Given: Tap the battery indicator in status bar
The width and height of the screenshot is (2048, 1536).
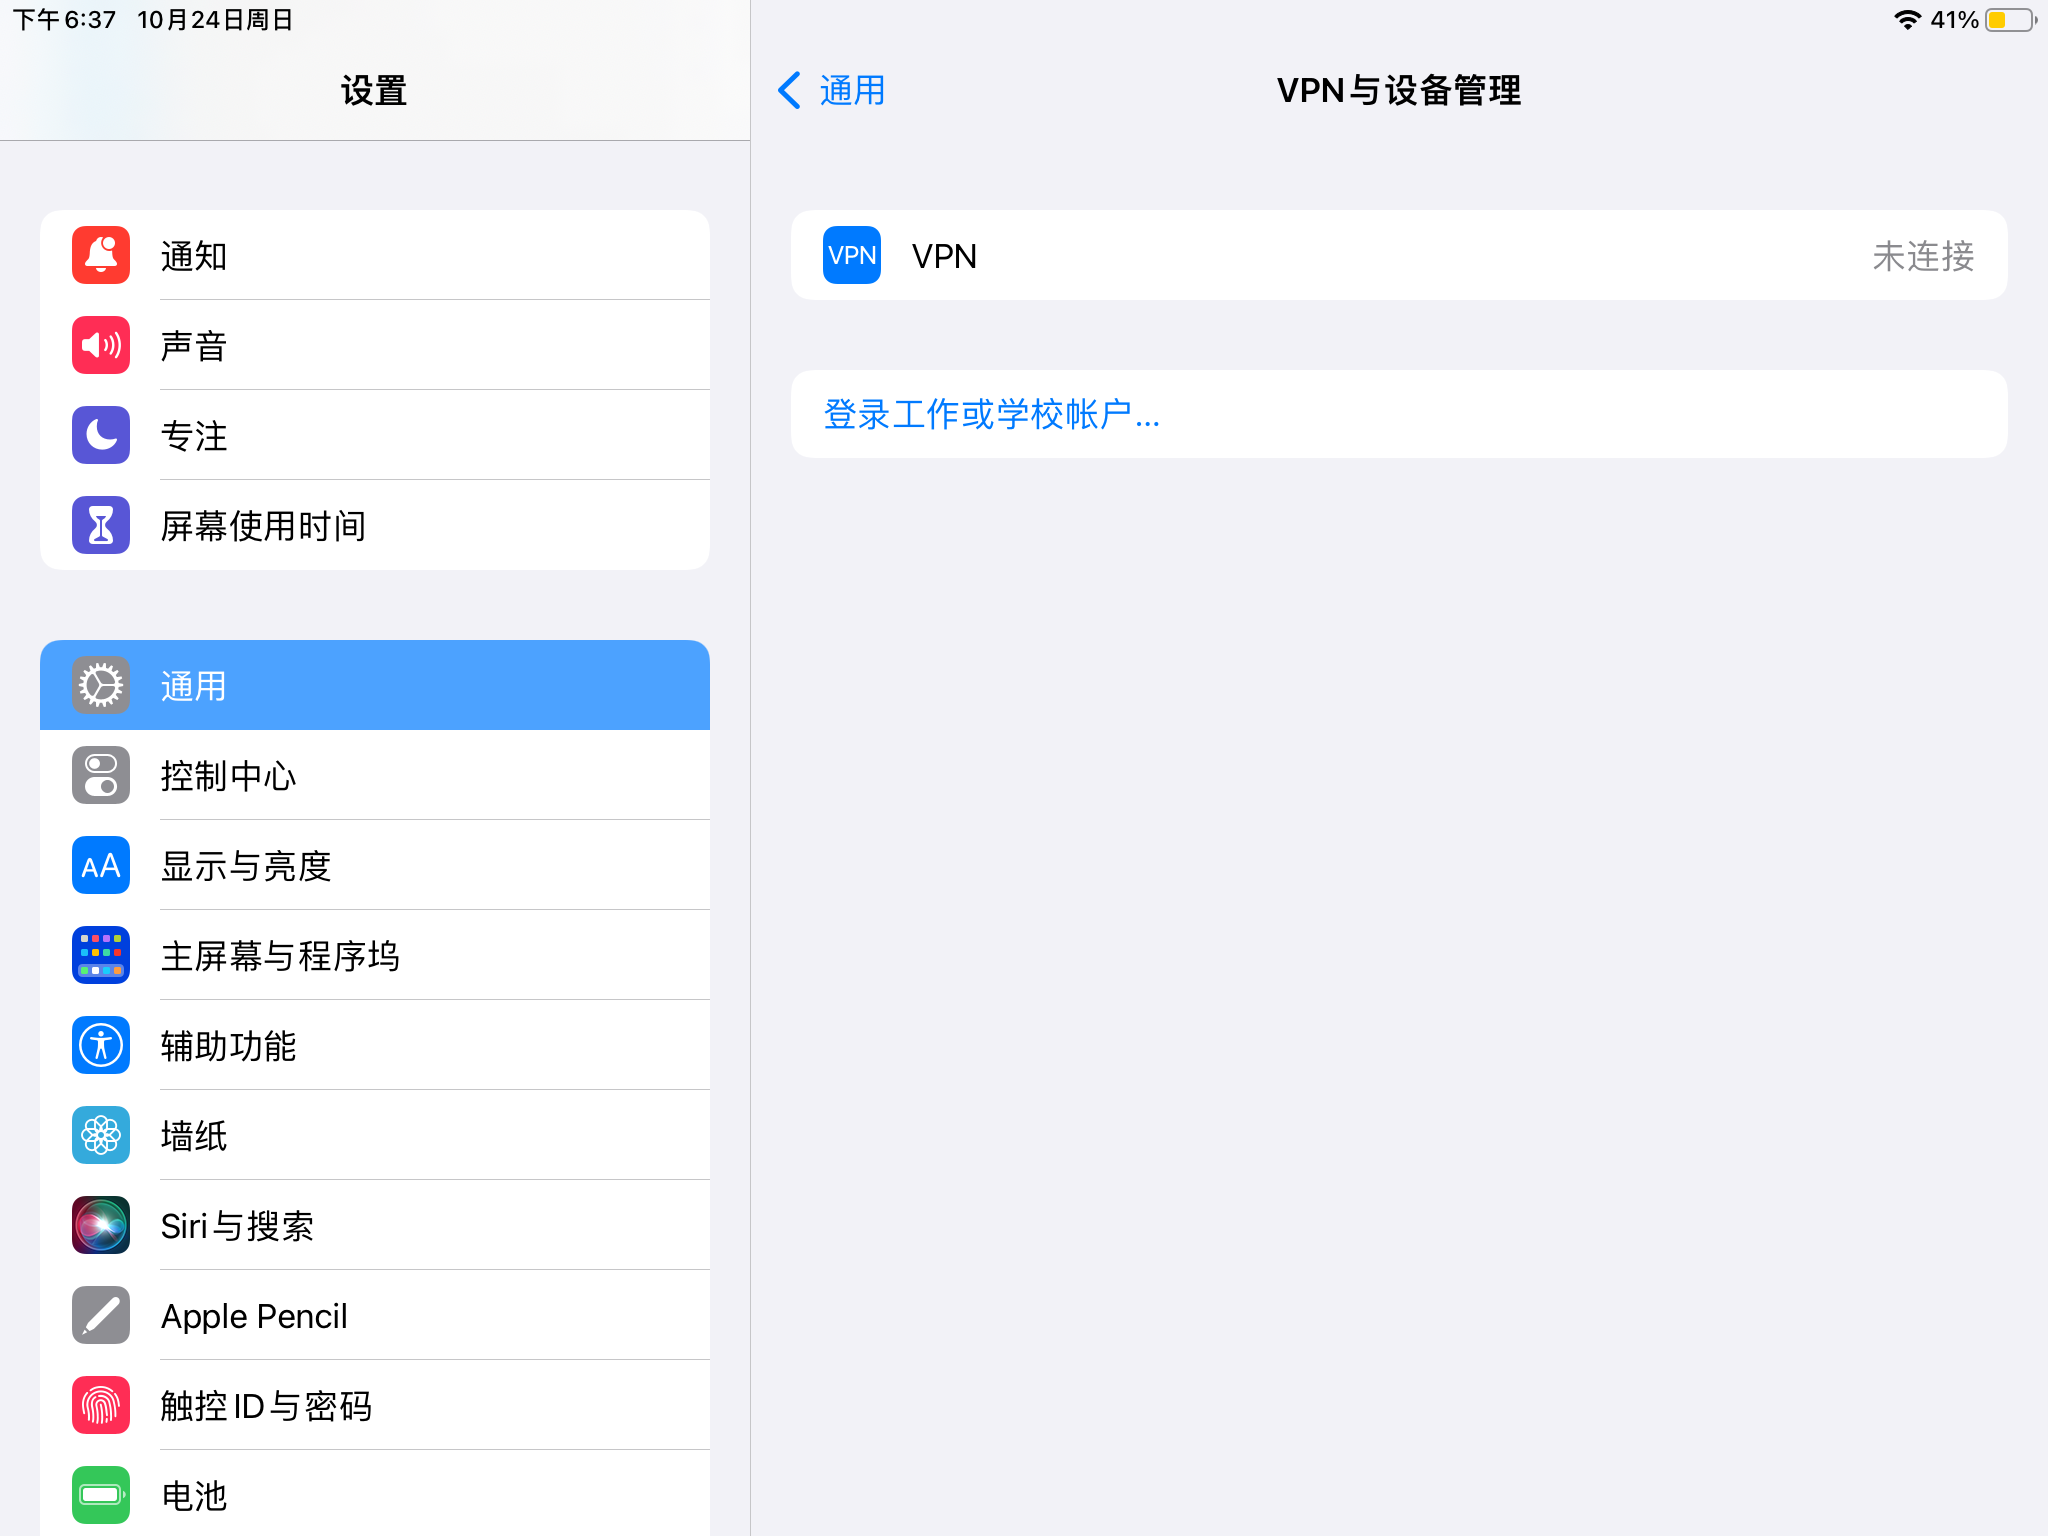Looking at the screenshot, I should (2010, 20).
